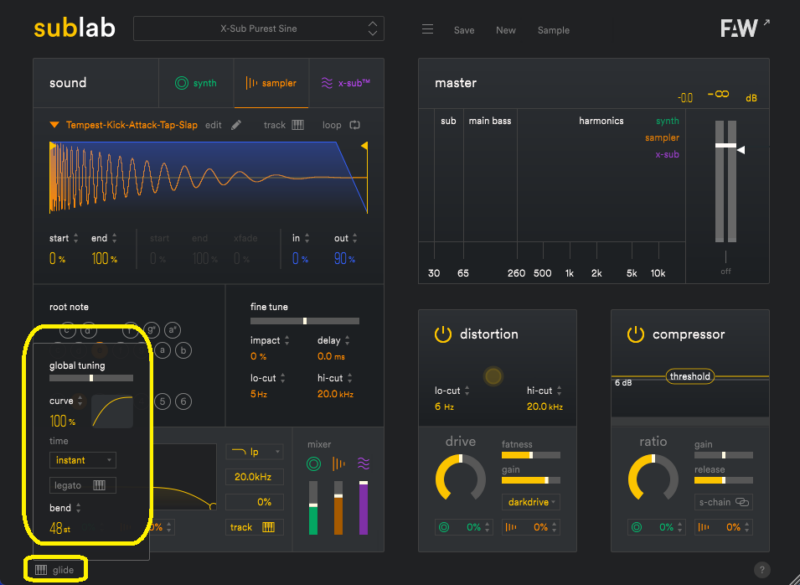The height and width of the screenshot is (585, 800).
Task: Click the pencil edit icon next to sample name
Action: (x=237, y=125)
